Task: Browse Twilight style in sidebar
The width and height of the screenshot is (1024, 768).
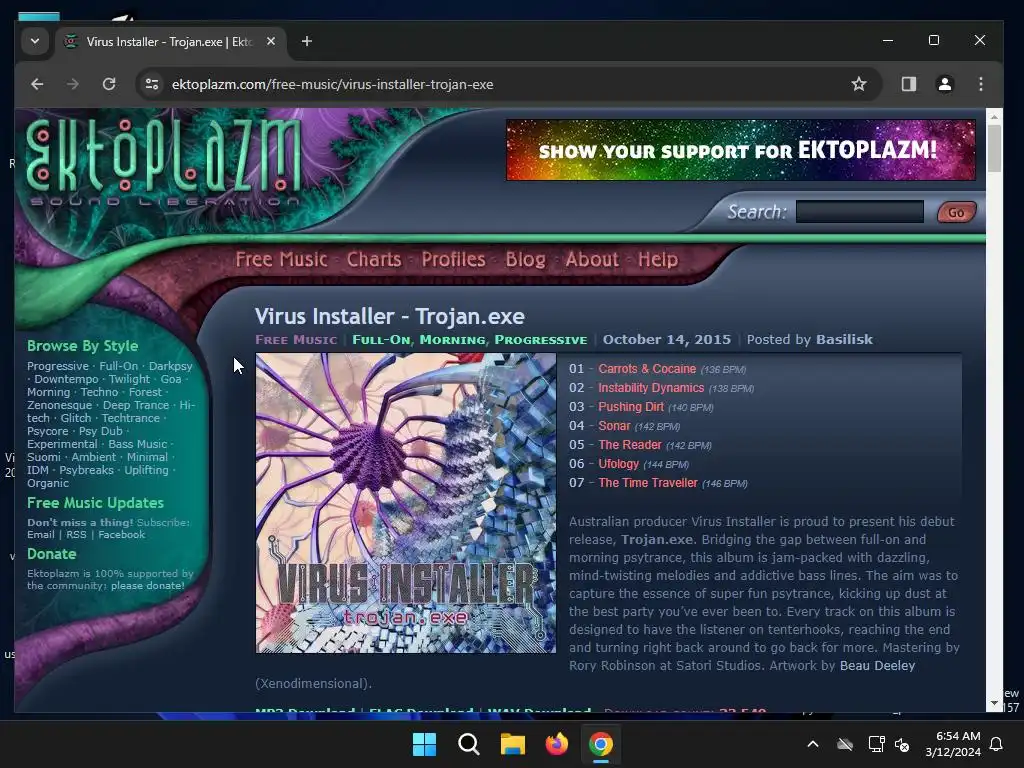Action: point(129,379)
